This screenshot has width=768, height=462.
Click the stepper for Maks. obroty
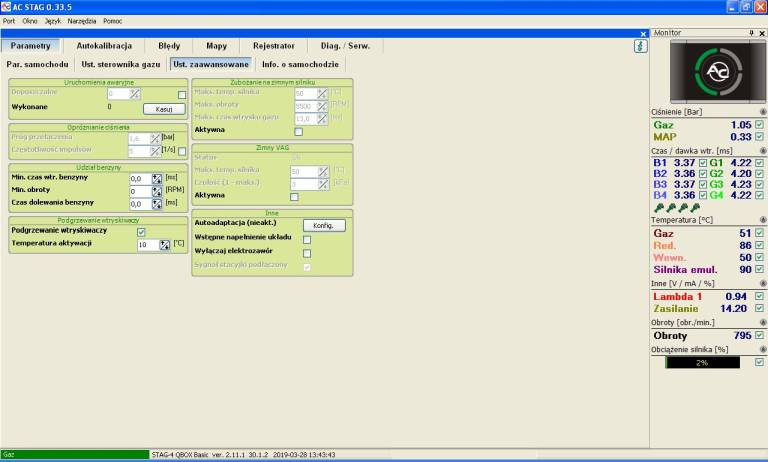tap(322, 106)
